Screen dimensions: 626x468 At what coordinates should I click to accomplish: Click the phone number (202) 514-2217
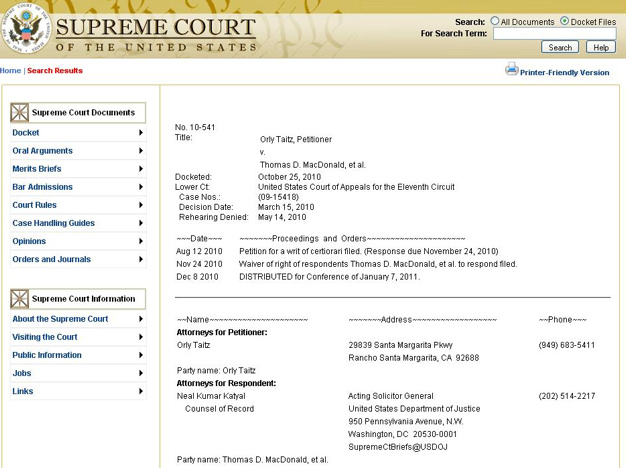coord(567,396)
